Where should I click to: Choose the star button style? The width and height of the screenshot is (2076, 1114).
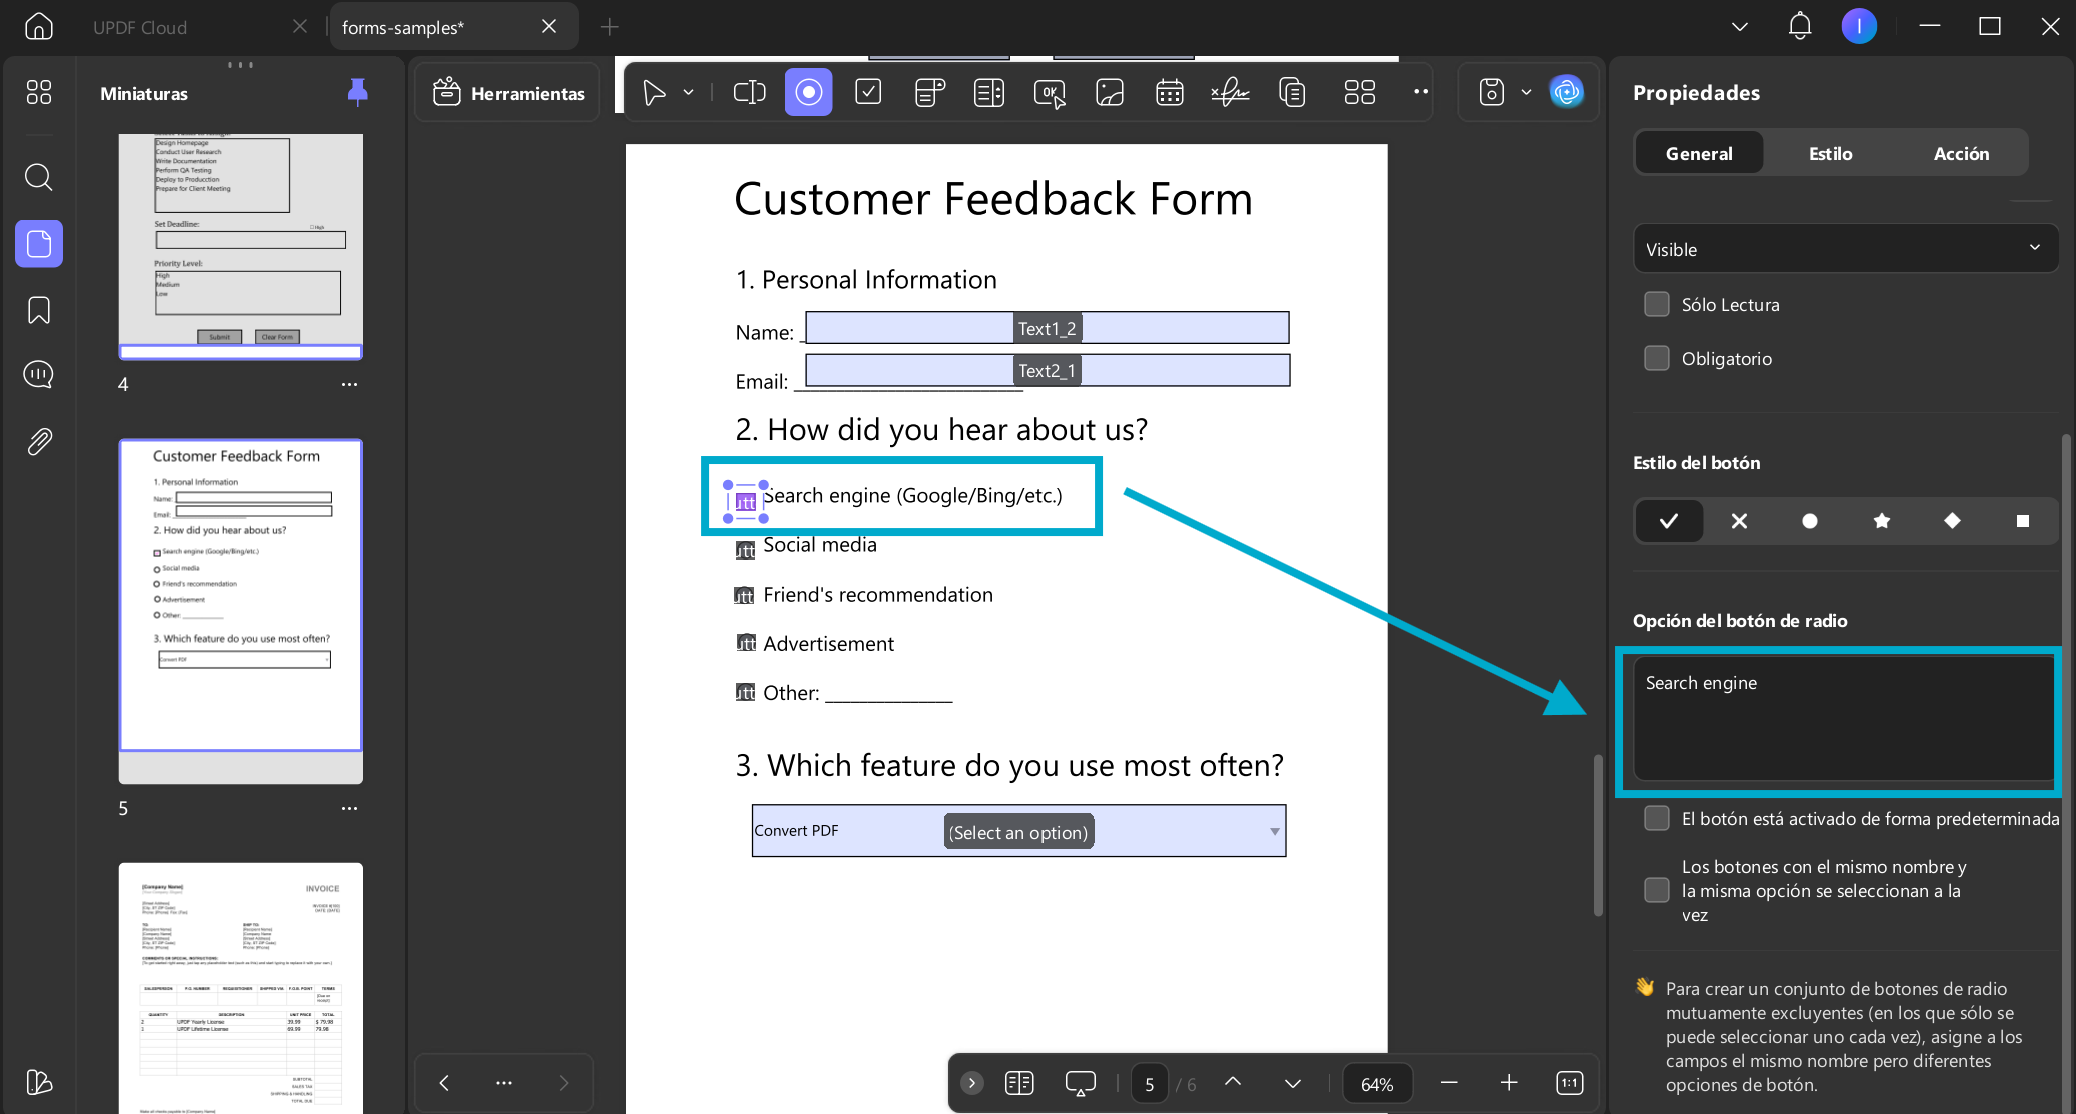pos(1881,520)
